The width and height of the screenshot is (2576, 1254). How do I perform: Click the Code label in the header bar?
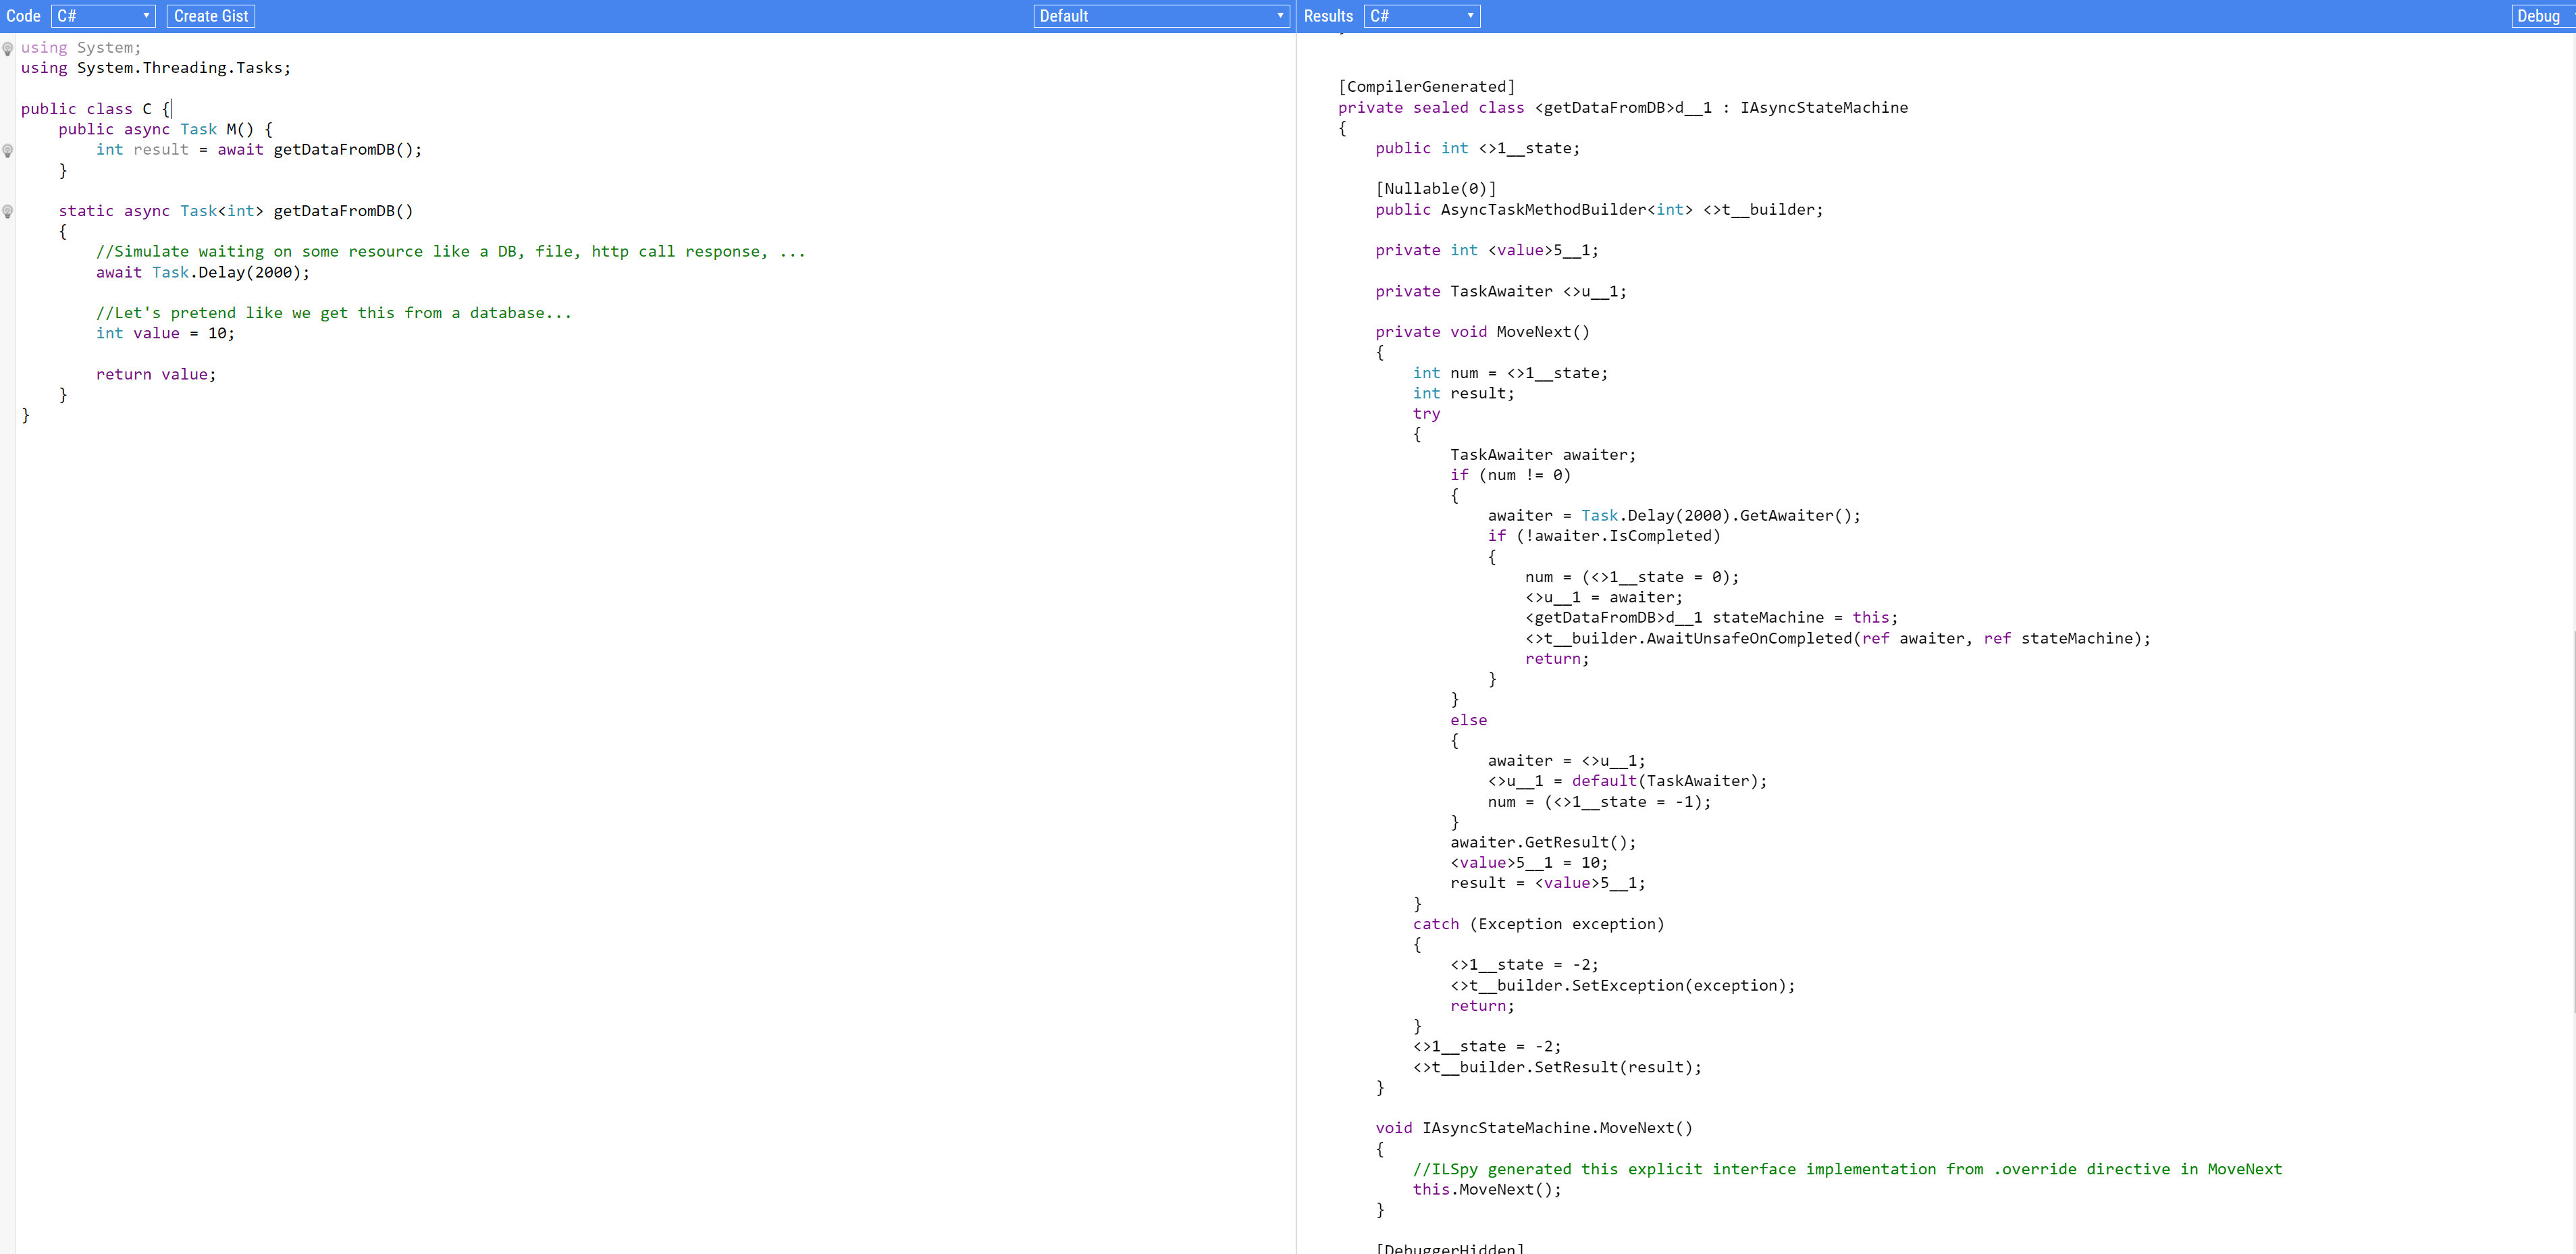24,16
